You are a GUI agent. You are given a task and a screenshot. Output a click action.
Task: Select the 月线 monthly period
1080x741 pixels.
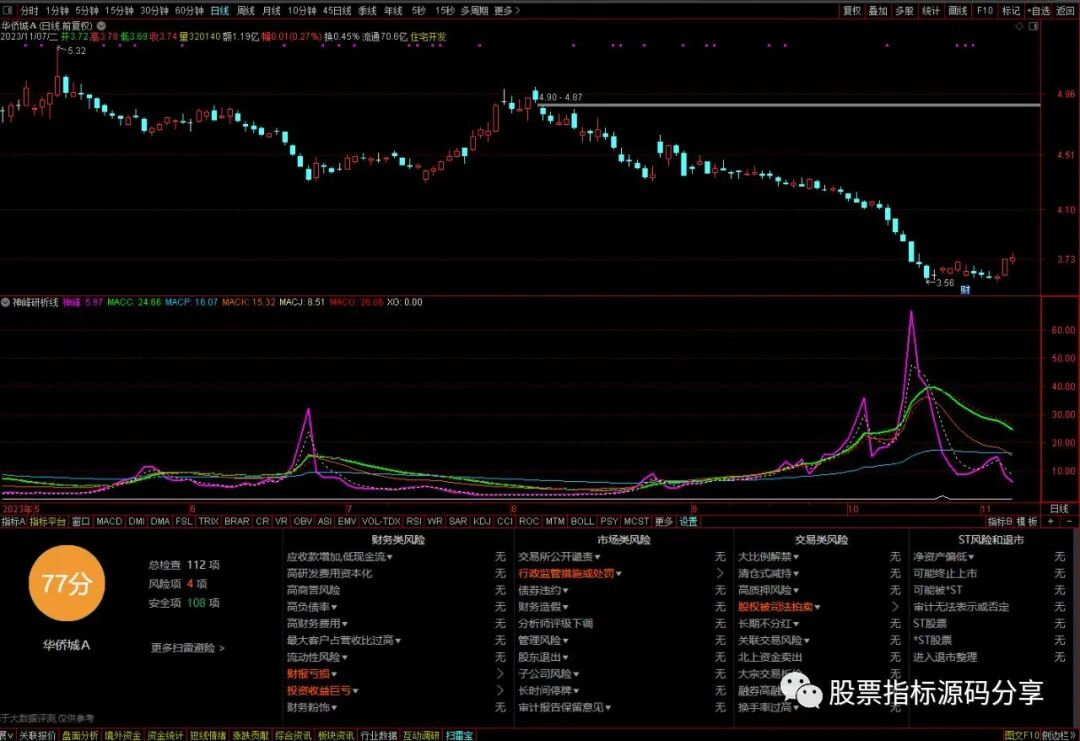(x=271, y=10)
